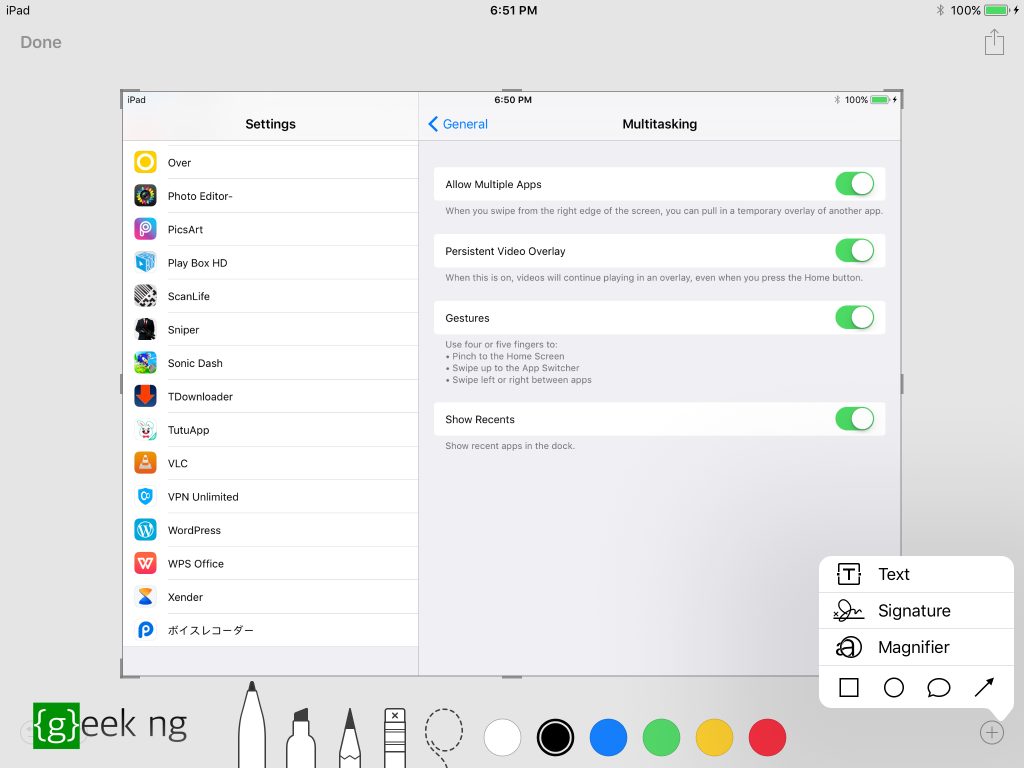
Task: Insert a circle shape
Action: [x=893, y=687]
